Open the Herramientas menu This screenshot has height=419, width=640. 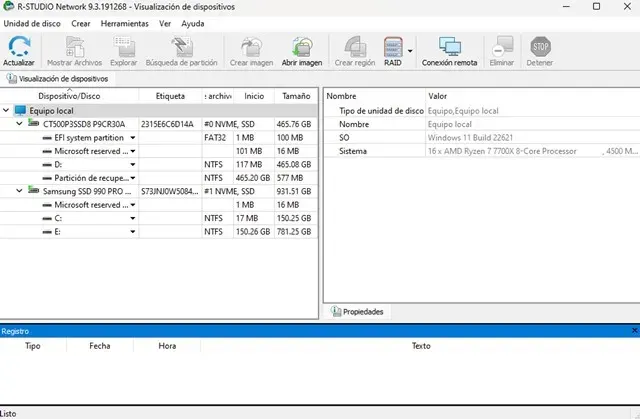click(x=124, y=24)
